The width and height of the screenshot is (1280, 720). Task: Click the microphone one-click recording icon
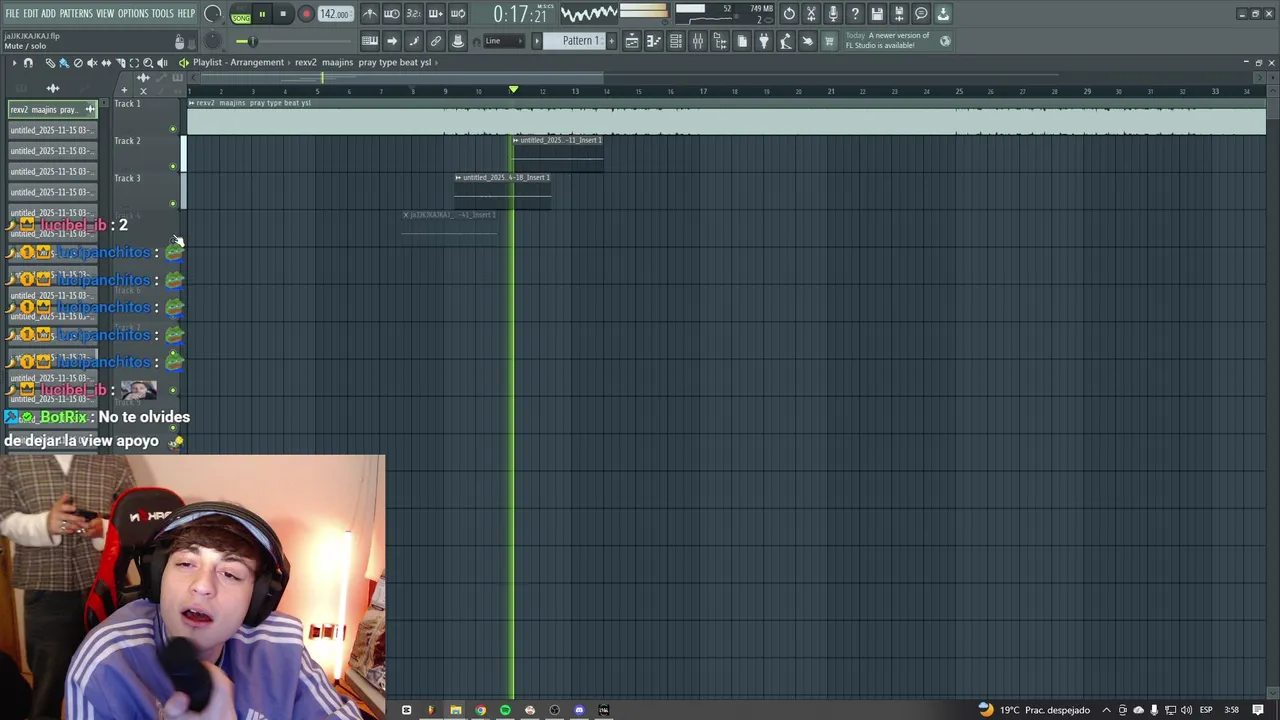tap(833, 14)
